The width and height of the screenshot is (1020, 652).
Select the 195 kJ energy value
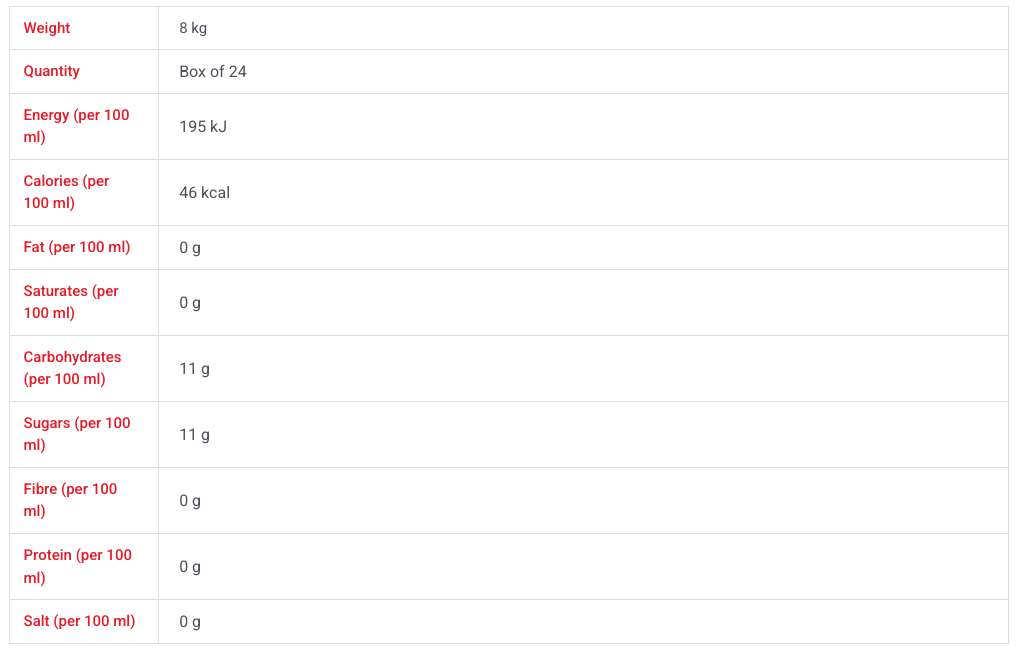203,126
